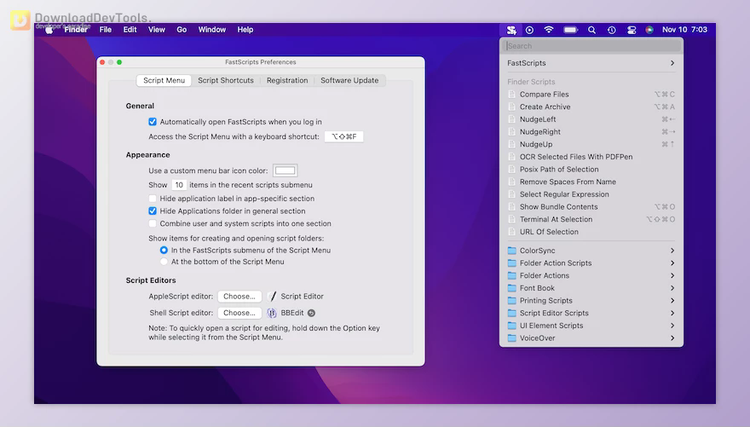
Task: Click the UI Element Scripts folder icon
Action: (512, 325)
